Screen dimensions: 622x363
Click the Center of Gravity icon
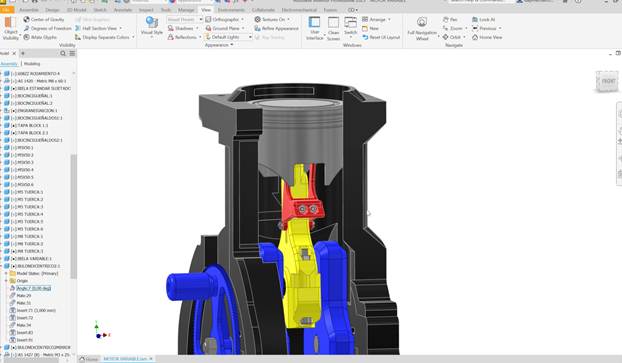pyautogui.click(x=27, y=19)
